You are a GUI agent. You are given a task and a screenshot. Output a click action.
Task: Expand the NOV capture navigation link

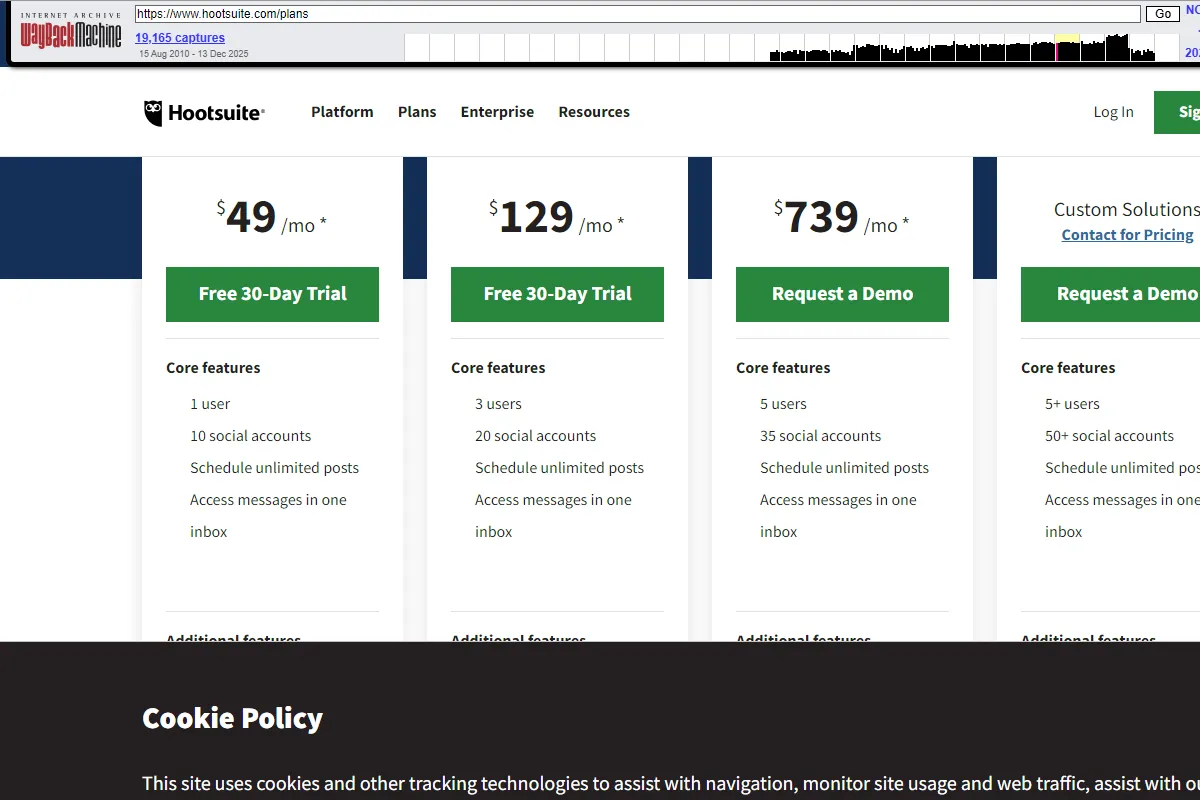[x=1191, y=9]
